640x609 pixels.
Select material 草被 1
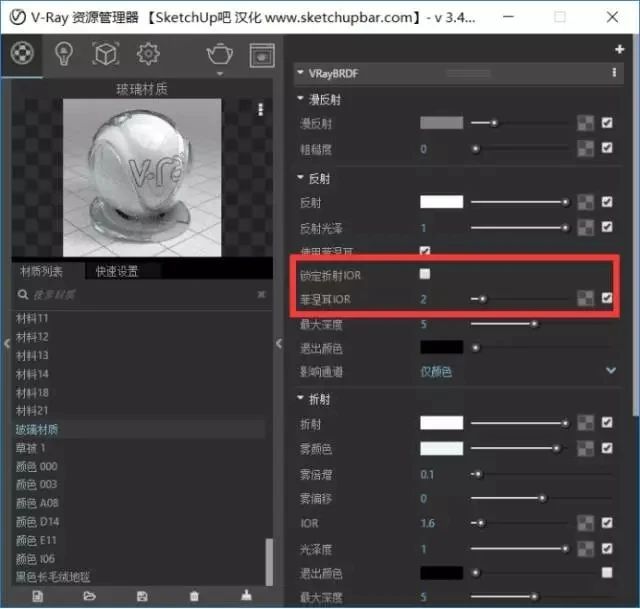point(31,448)
